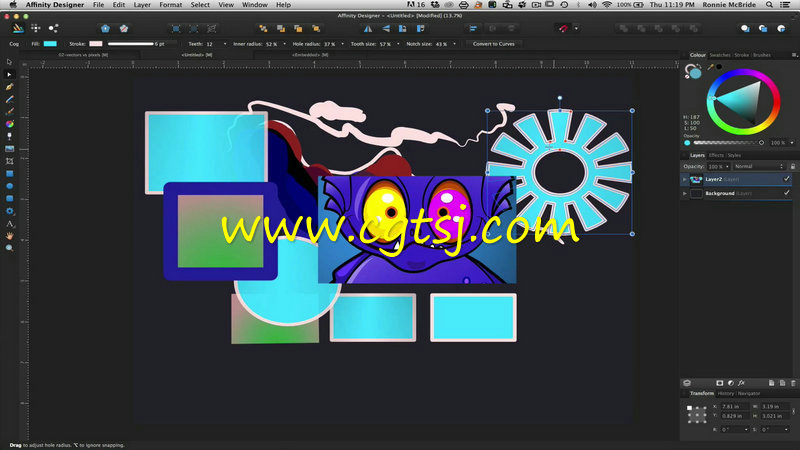Select the Crop tool
The width and height of the screenshot is (800, 450).
(x=9, y=161)
